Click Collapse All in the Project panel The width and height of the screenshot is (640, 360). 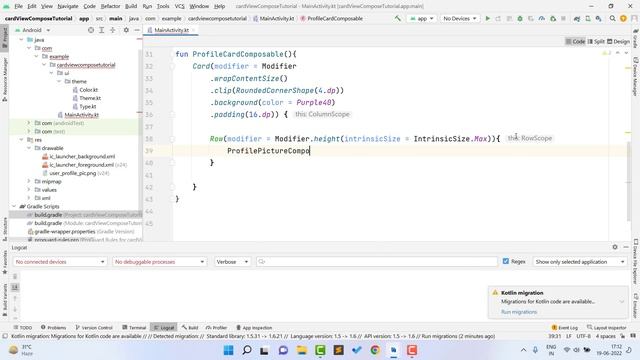pos(112,30)
